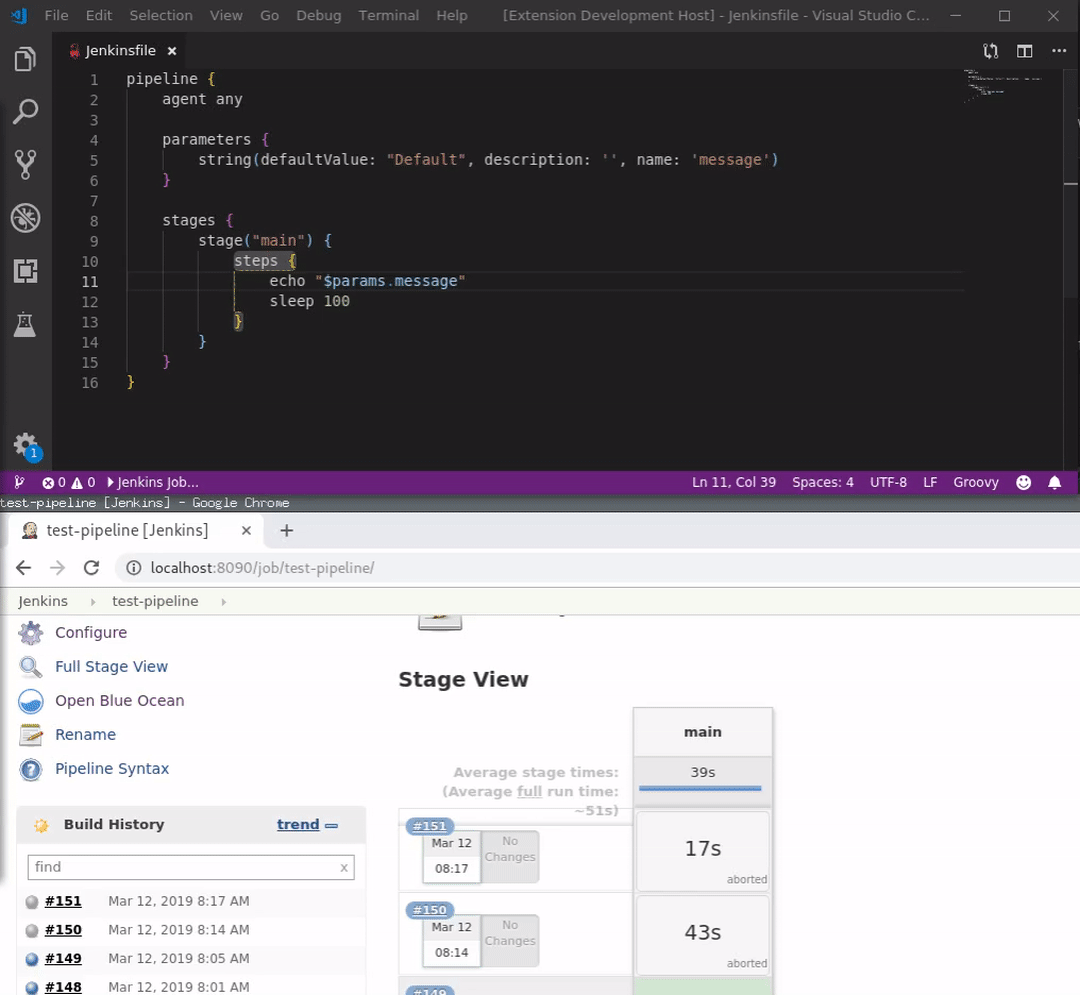Open a new Chrome tab
The image size is (1080, 995).
pyautogui.click(x=287, y=530)
